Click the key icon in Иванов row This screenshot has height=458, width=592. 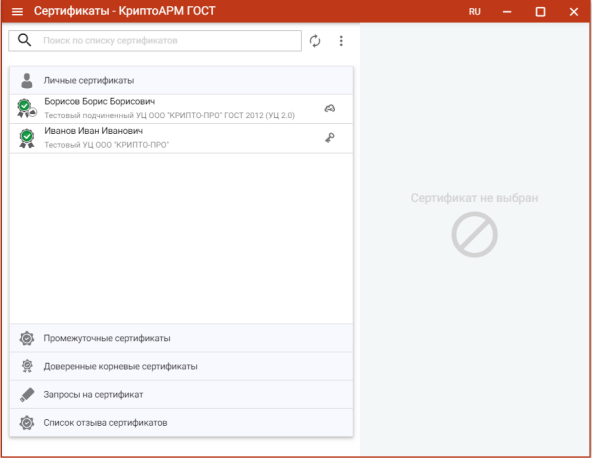[x=330, y=138]
